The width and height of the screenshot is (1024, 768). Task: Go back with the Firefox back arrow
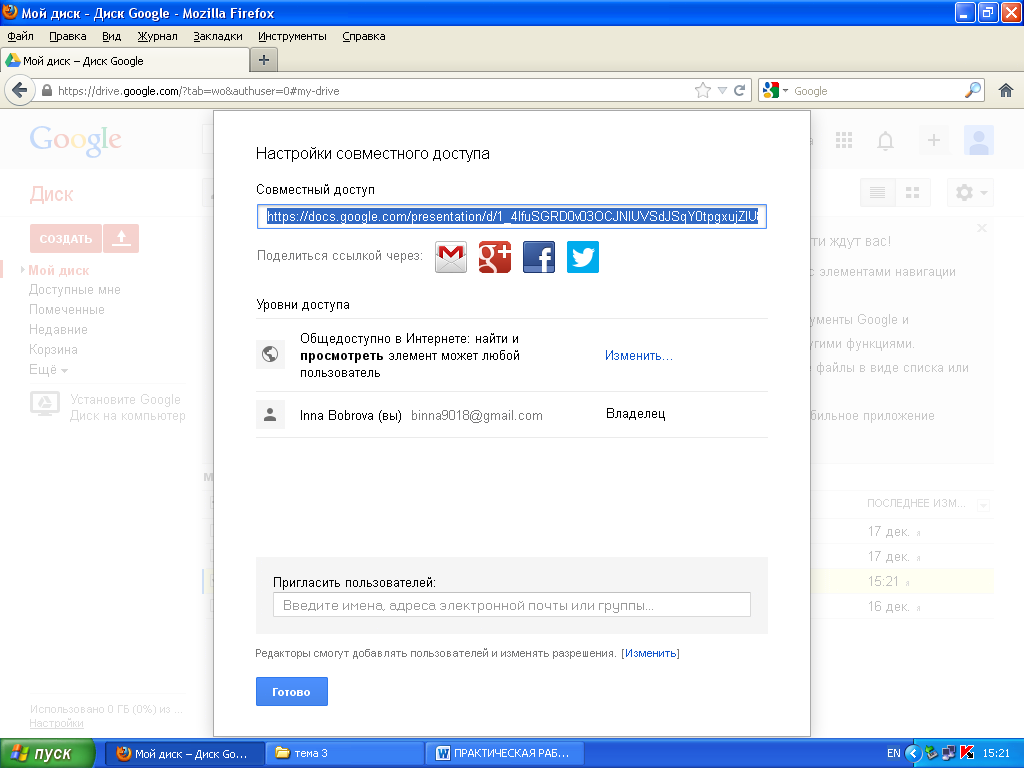click(x=20, y=90)
